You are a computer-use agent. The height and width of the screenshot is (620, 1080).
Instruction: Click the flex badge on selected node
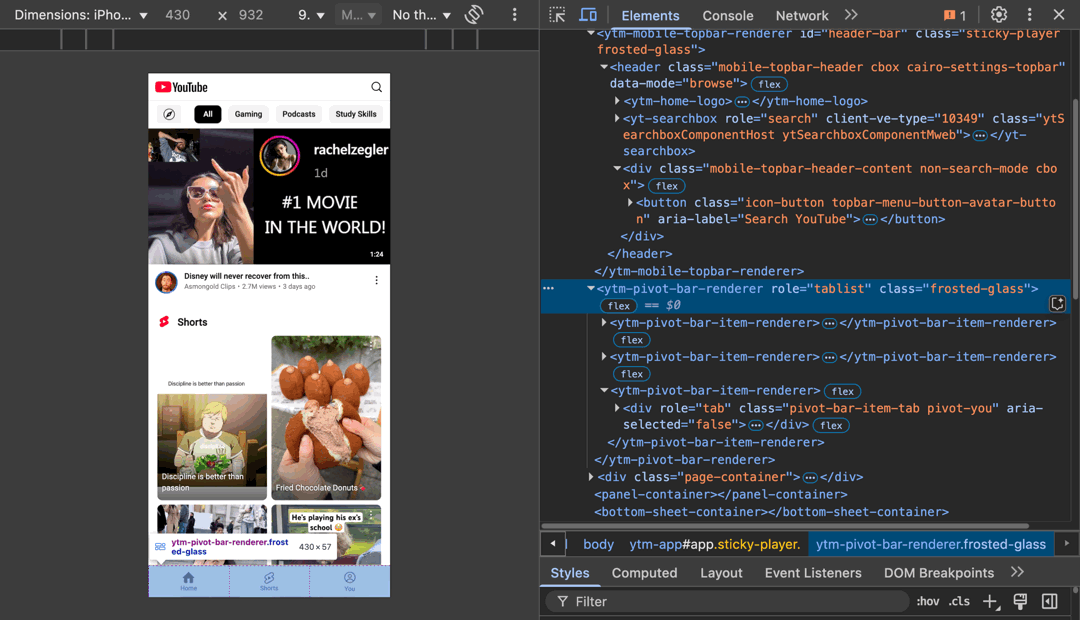click(618, 305)
